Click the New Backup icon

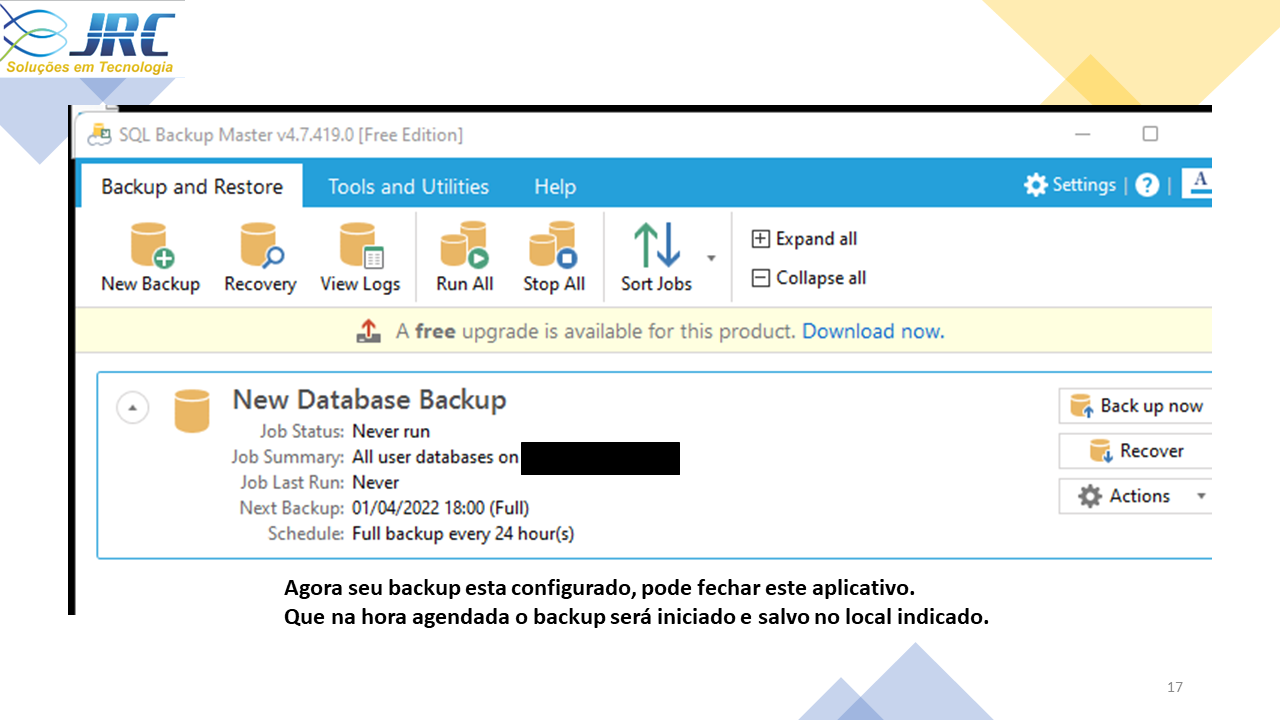pyautogui.click(x=151, y=246)
